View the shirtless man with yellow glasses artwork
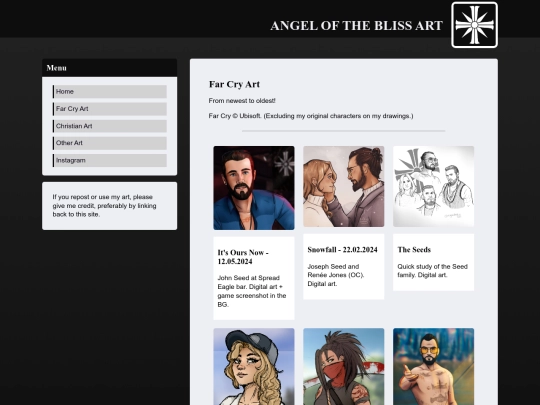 tap(434, 366)
